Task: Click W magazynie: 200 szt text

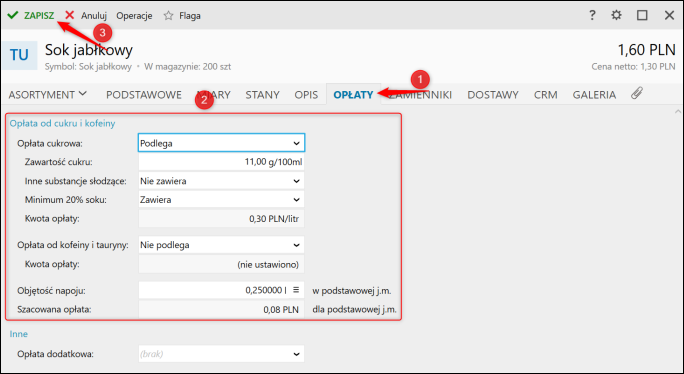Action: (188, 67)
